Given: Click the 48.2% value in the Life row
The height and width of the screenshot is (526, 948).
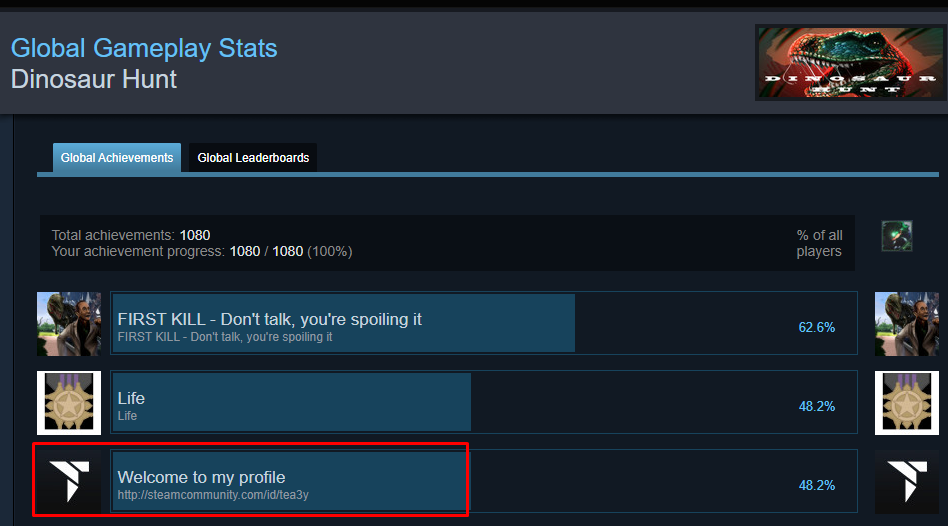Looking at the screenshot, I should pos(816,406).
